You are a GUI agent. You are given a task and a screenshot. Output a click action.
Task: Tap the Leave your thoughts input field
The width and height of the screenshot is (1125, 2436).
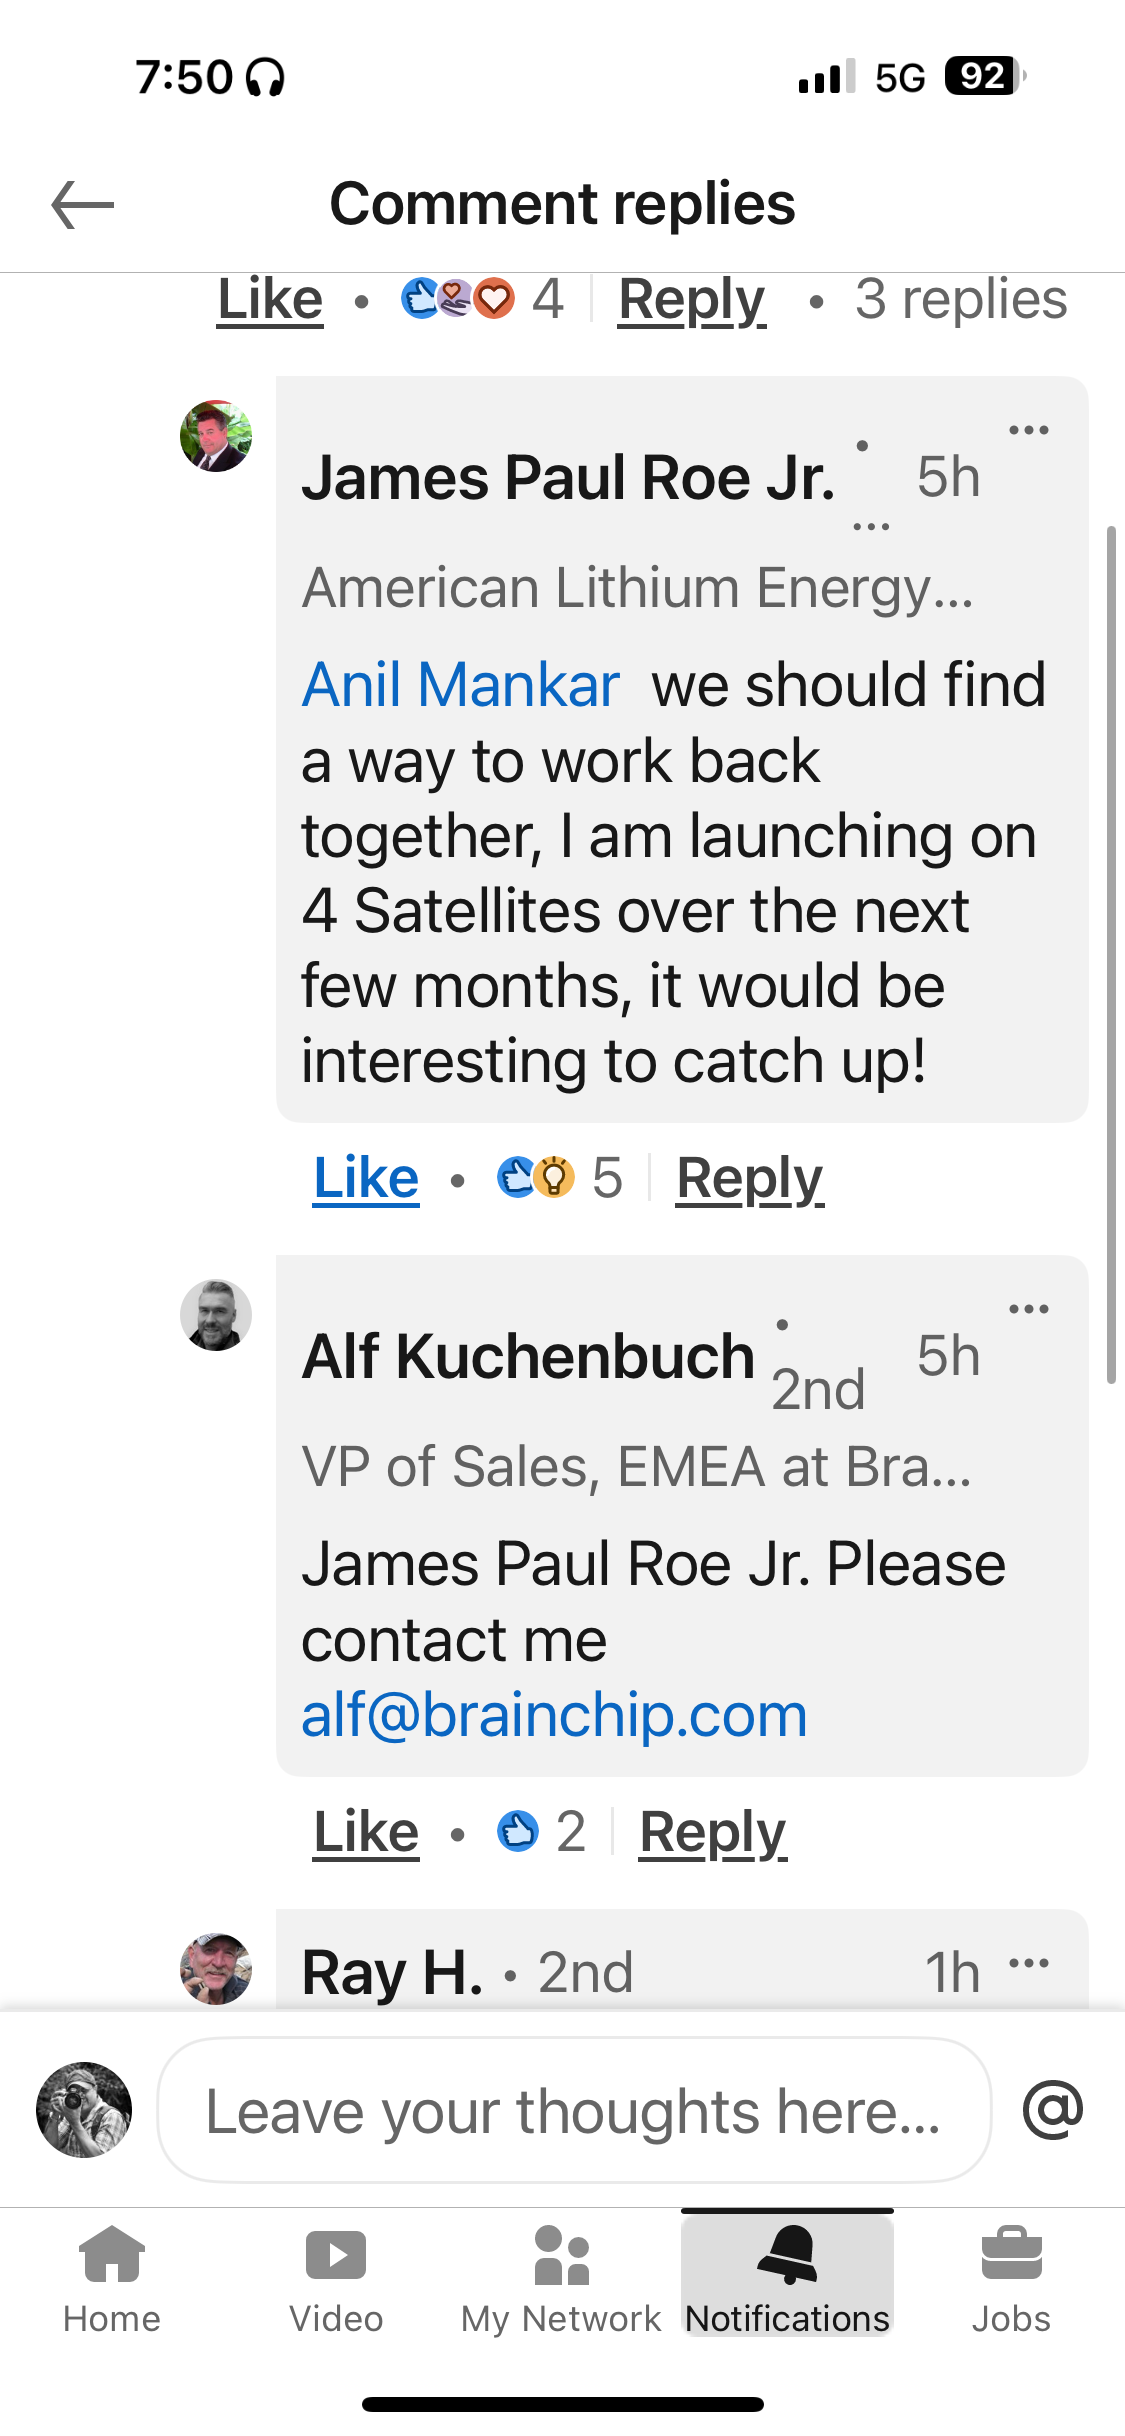click(x=574, y=2110)
